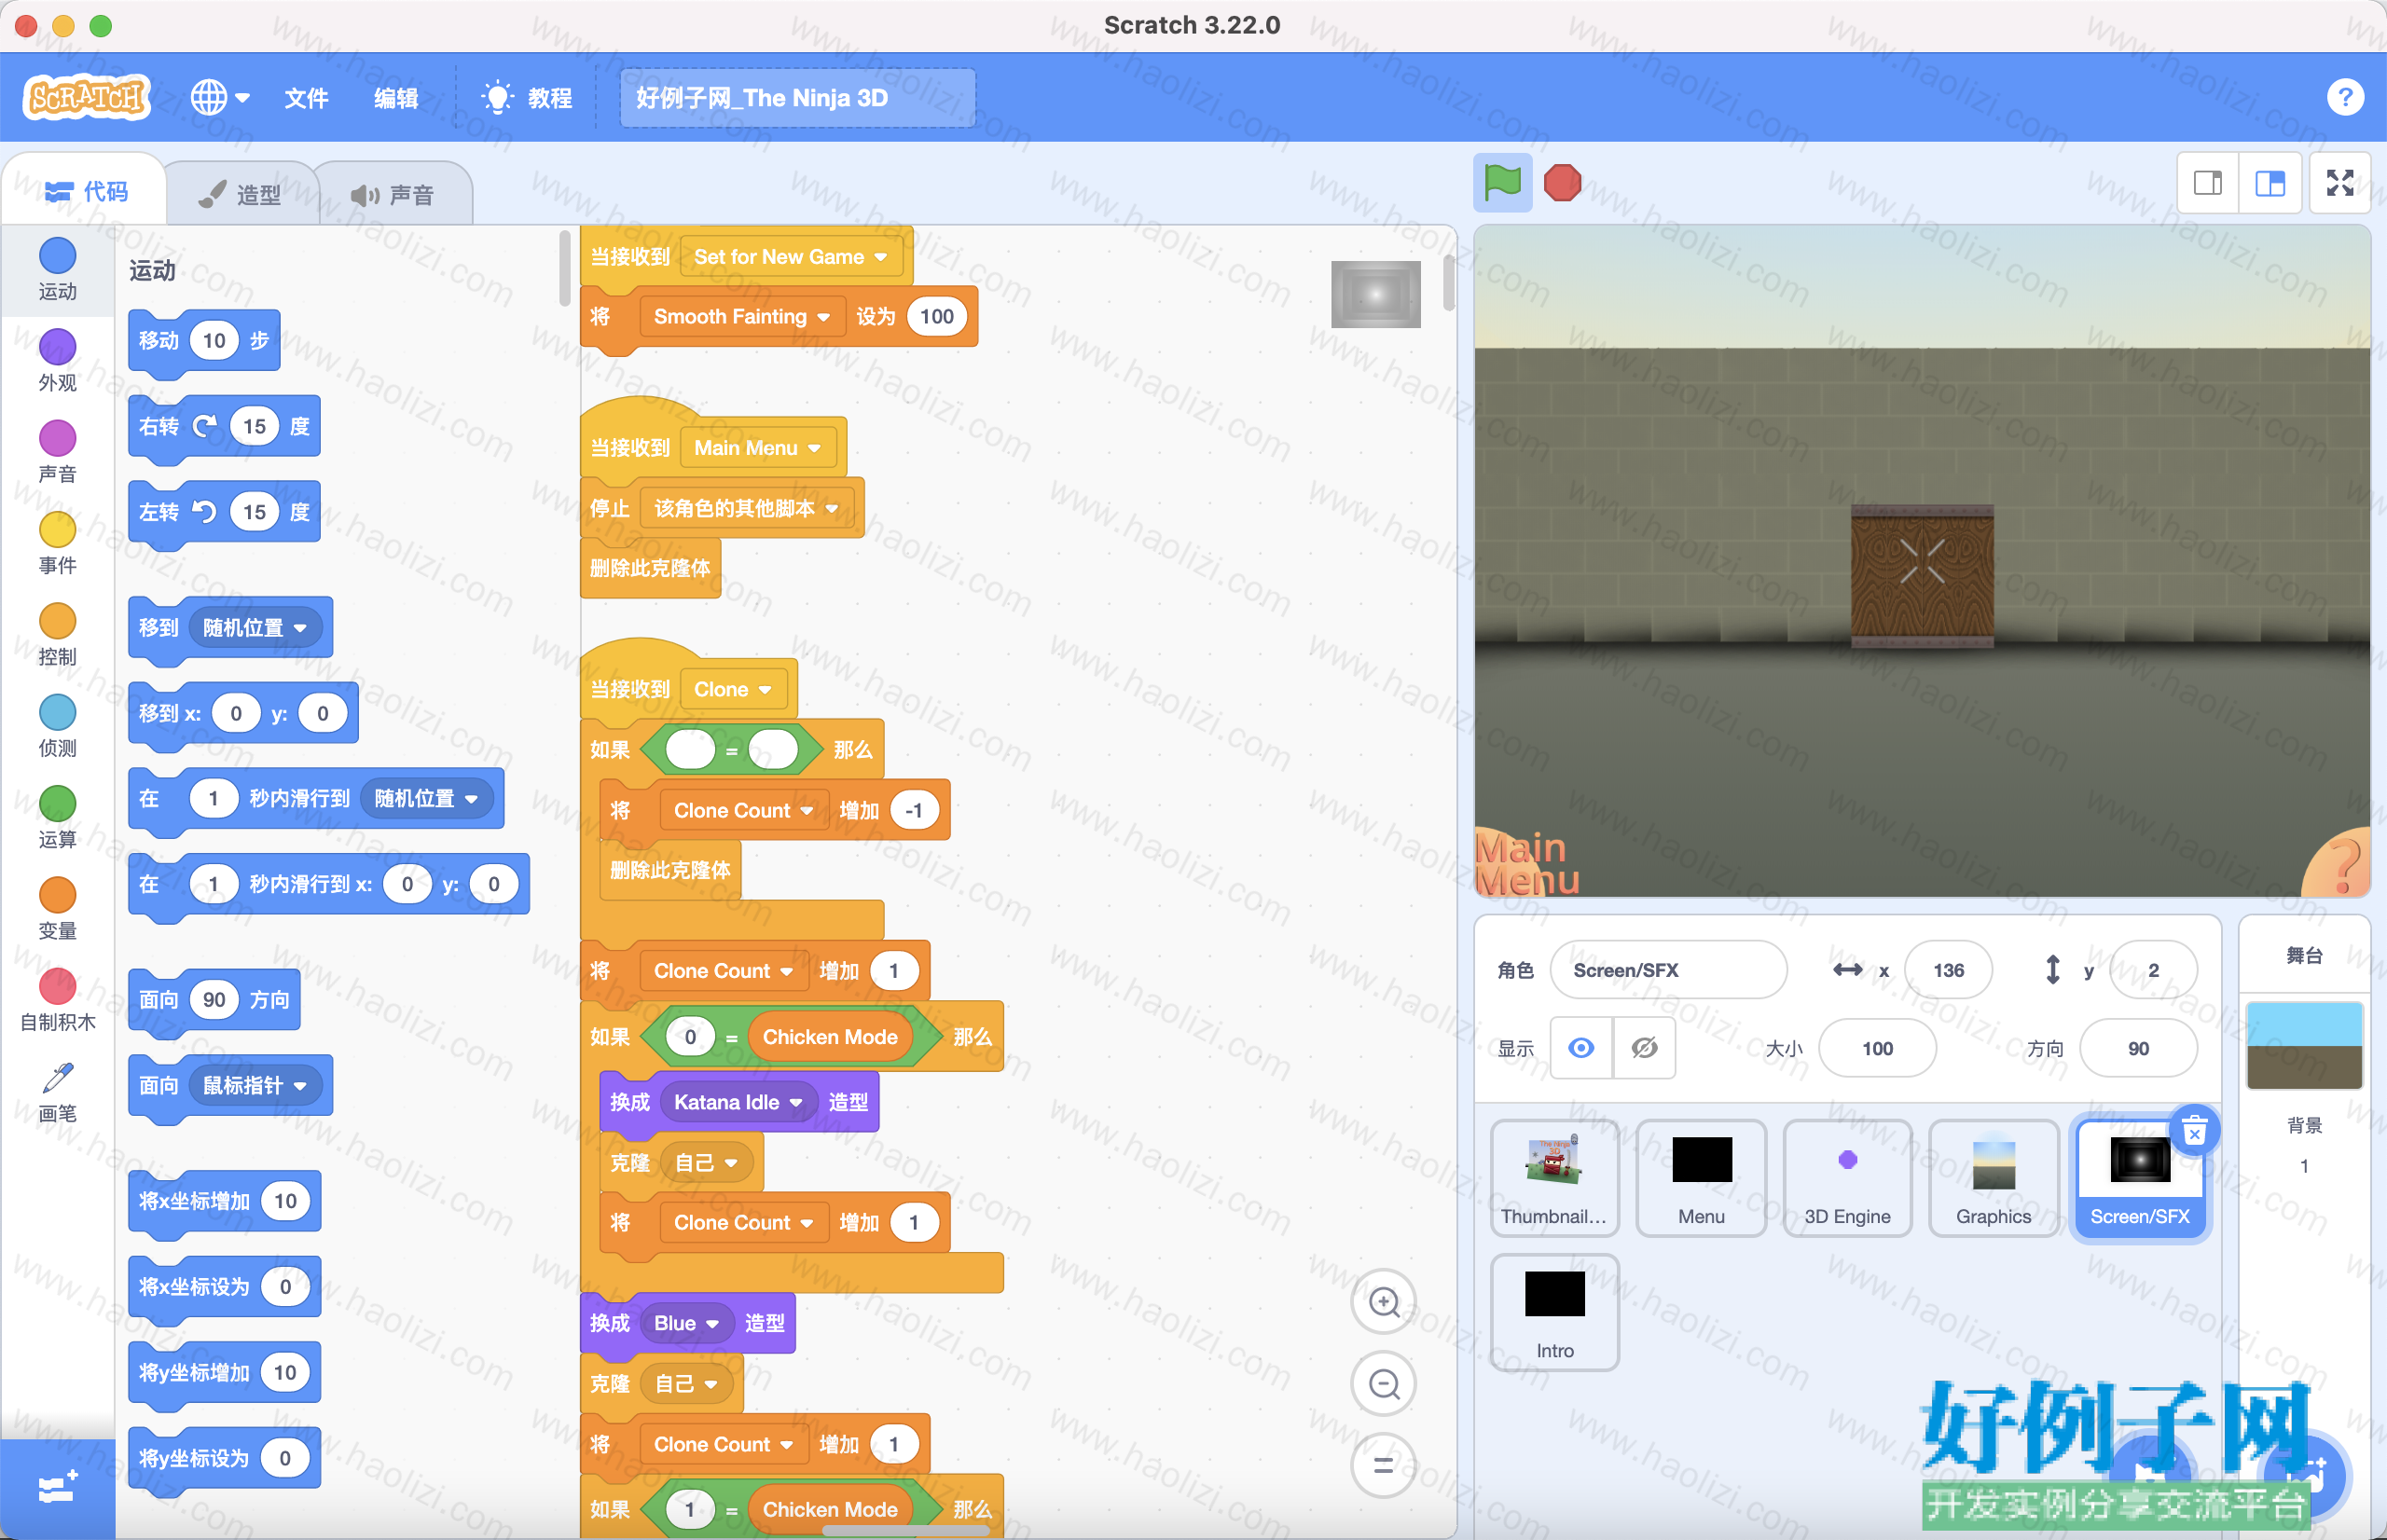Open the Smooth Fainting variable dropdown

click(x=742, y=317)
